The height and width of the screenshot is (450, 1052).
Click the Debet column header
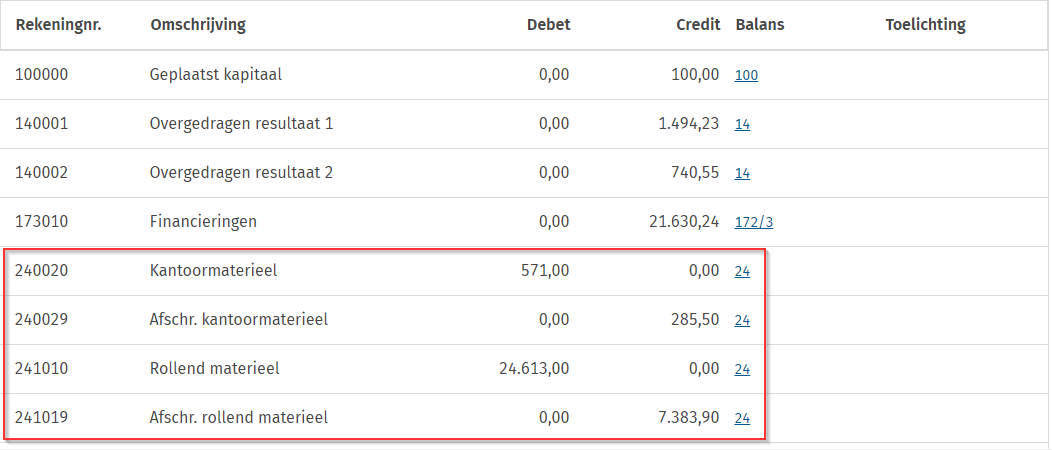(548, 25)
